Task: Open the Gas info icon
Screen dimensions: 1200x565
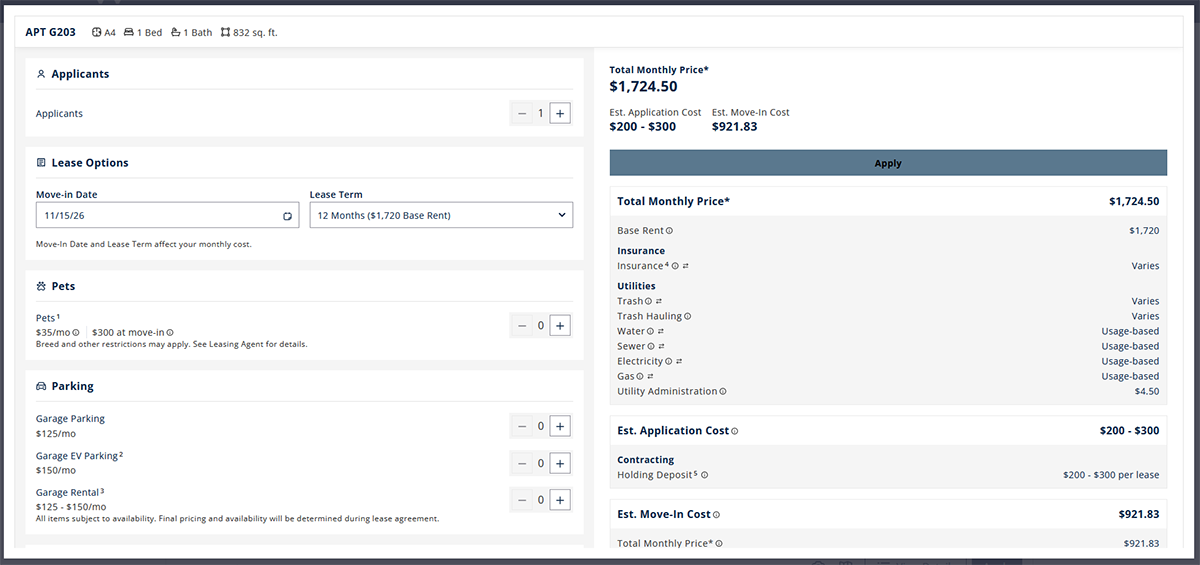Action: (640, 376)
